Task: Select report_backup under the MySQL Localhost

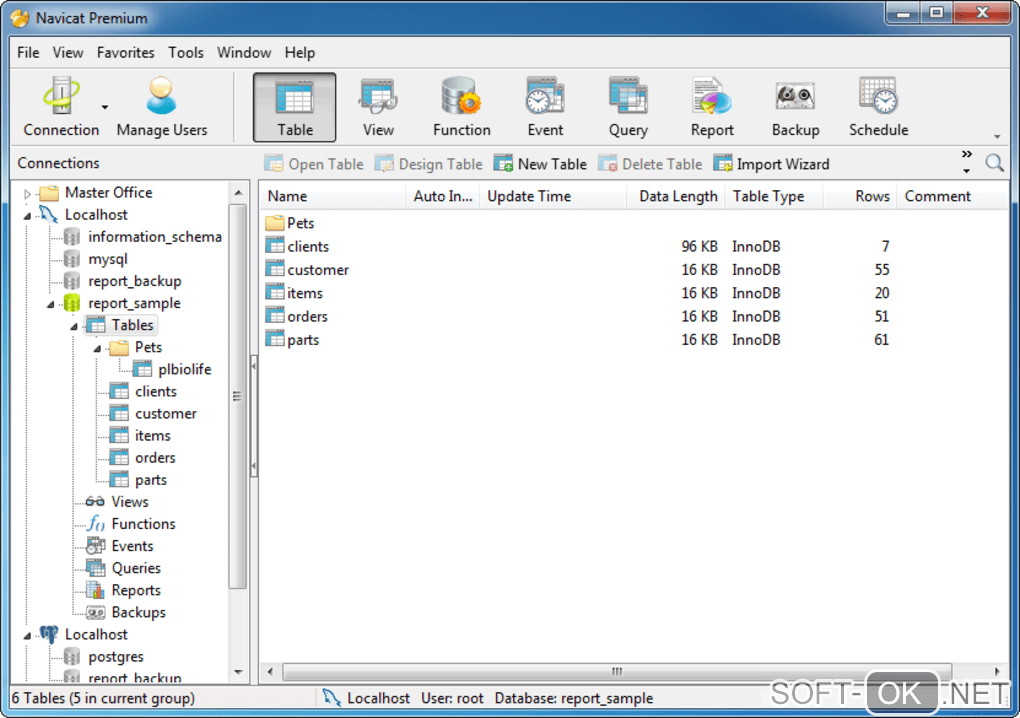Action: click(x=134, y=281)
